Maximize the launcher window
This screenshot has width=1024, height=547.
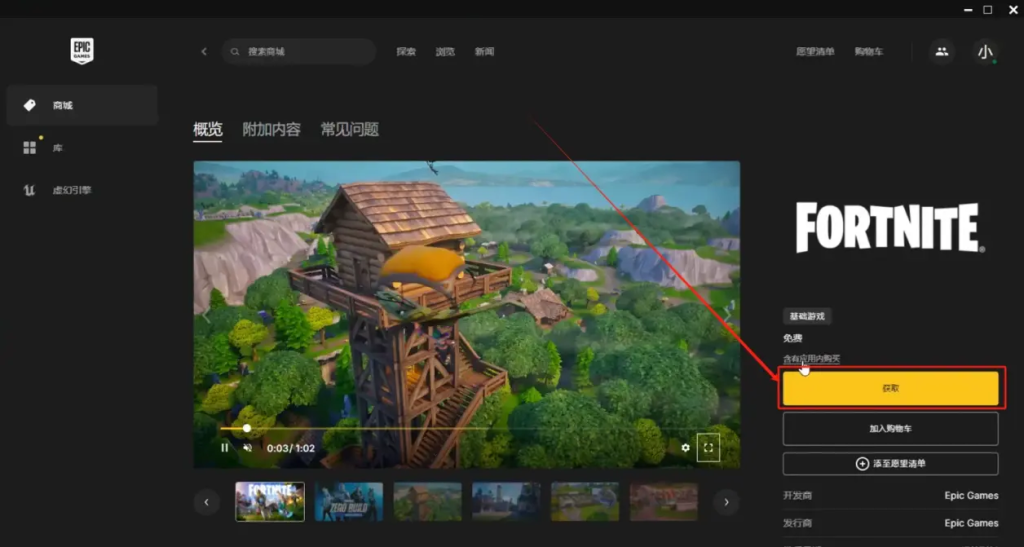pyautogui.click(x=988, y=10)
